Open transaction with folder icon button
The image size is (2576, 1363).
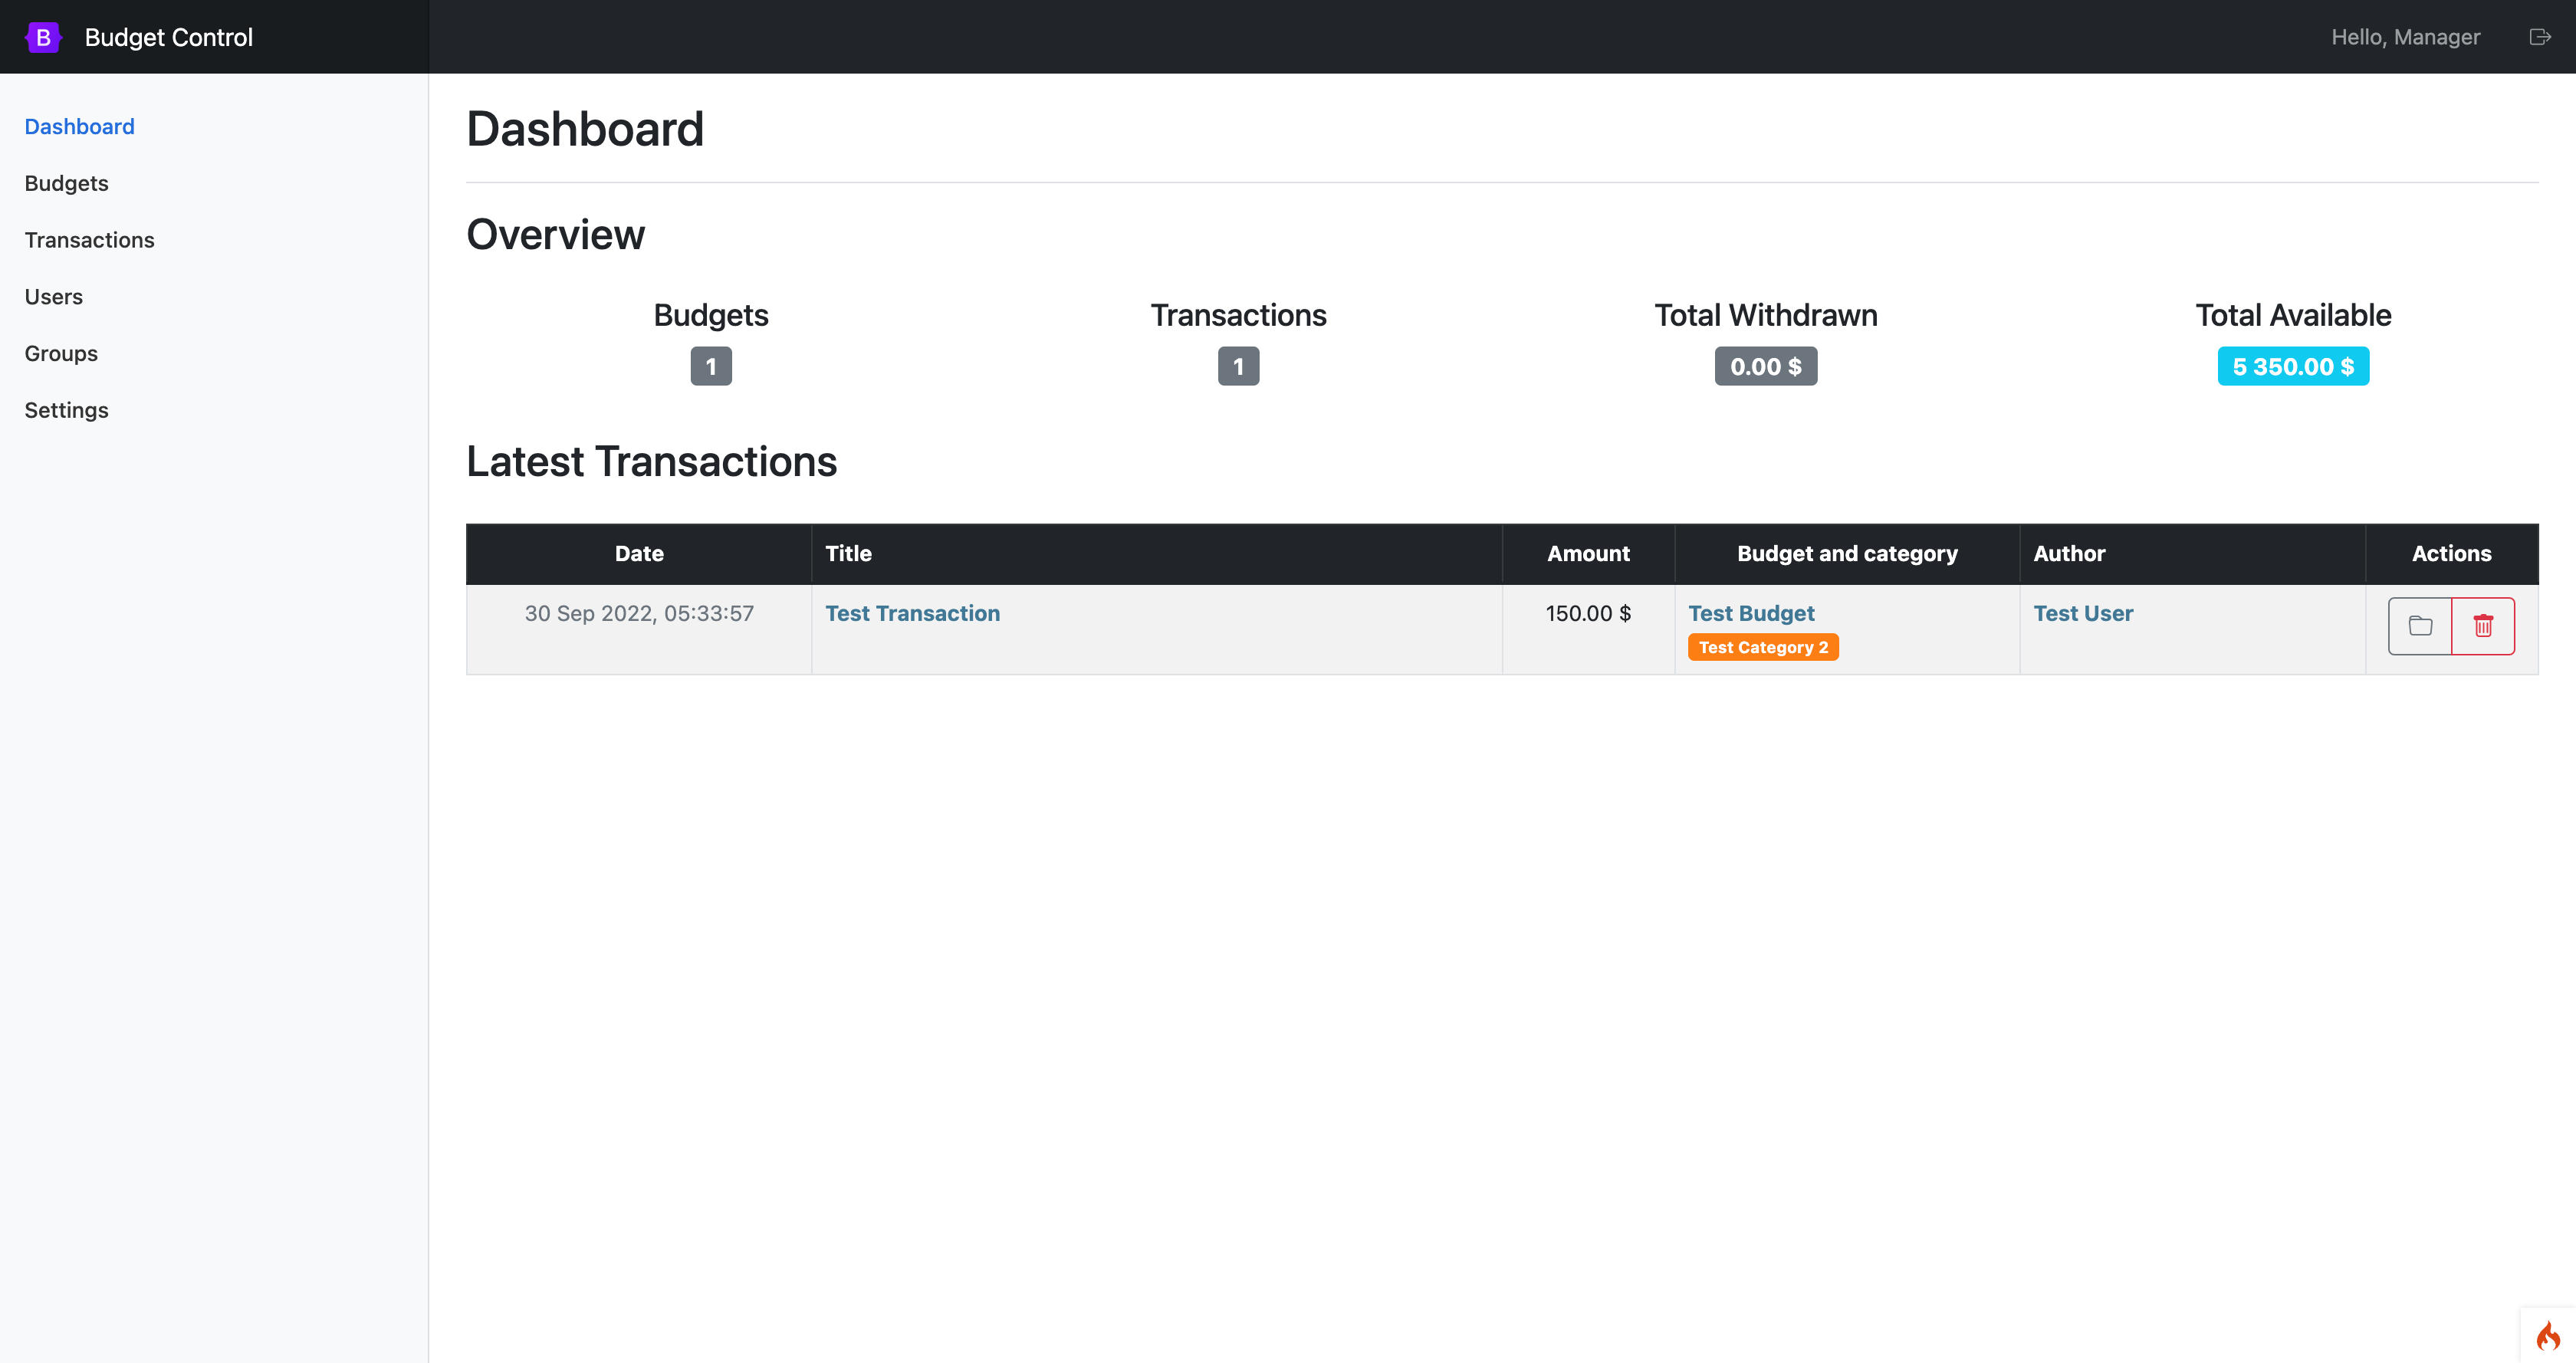pos(2419,626)
